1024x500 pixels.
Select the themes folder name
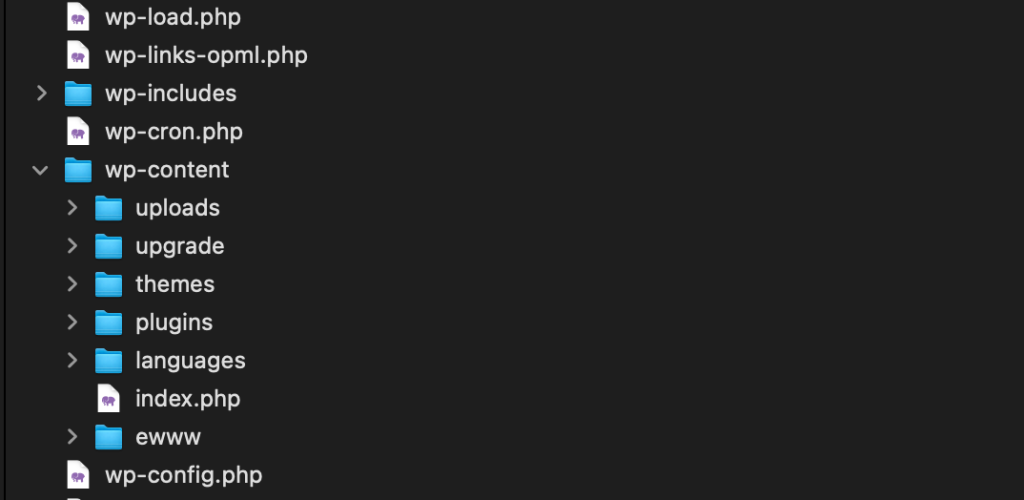pos(175,284)
